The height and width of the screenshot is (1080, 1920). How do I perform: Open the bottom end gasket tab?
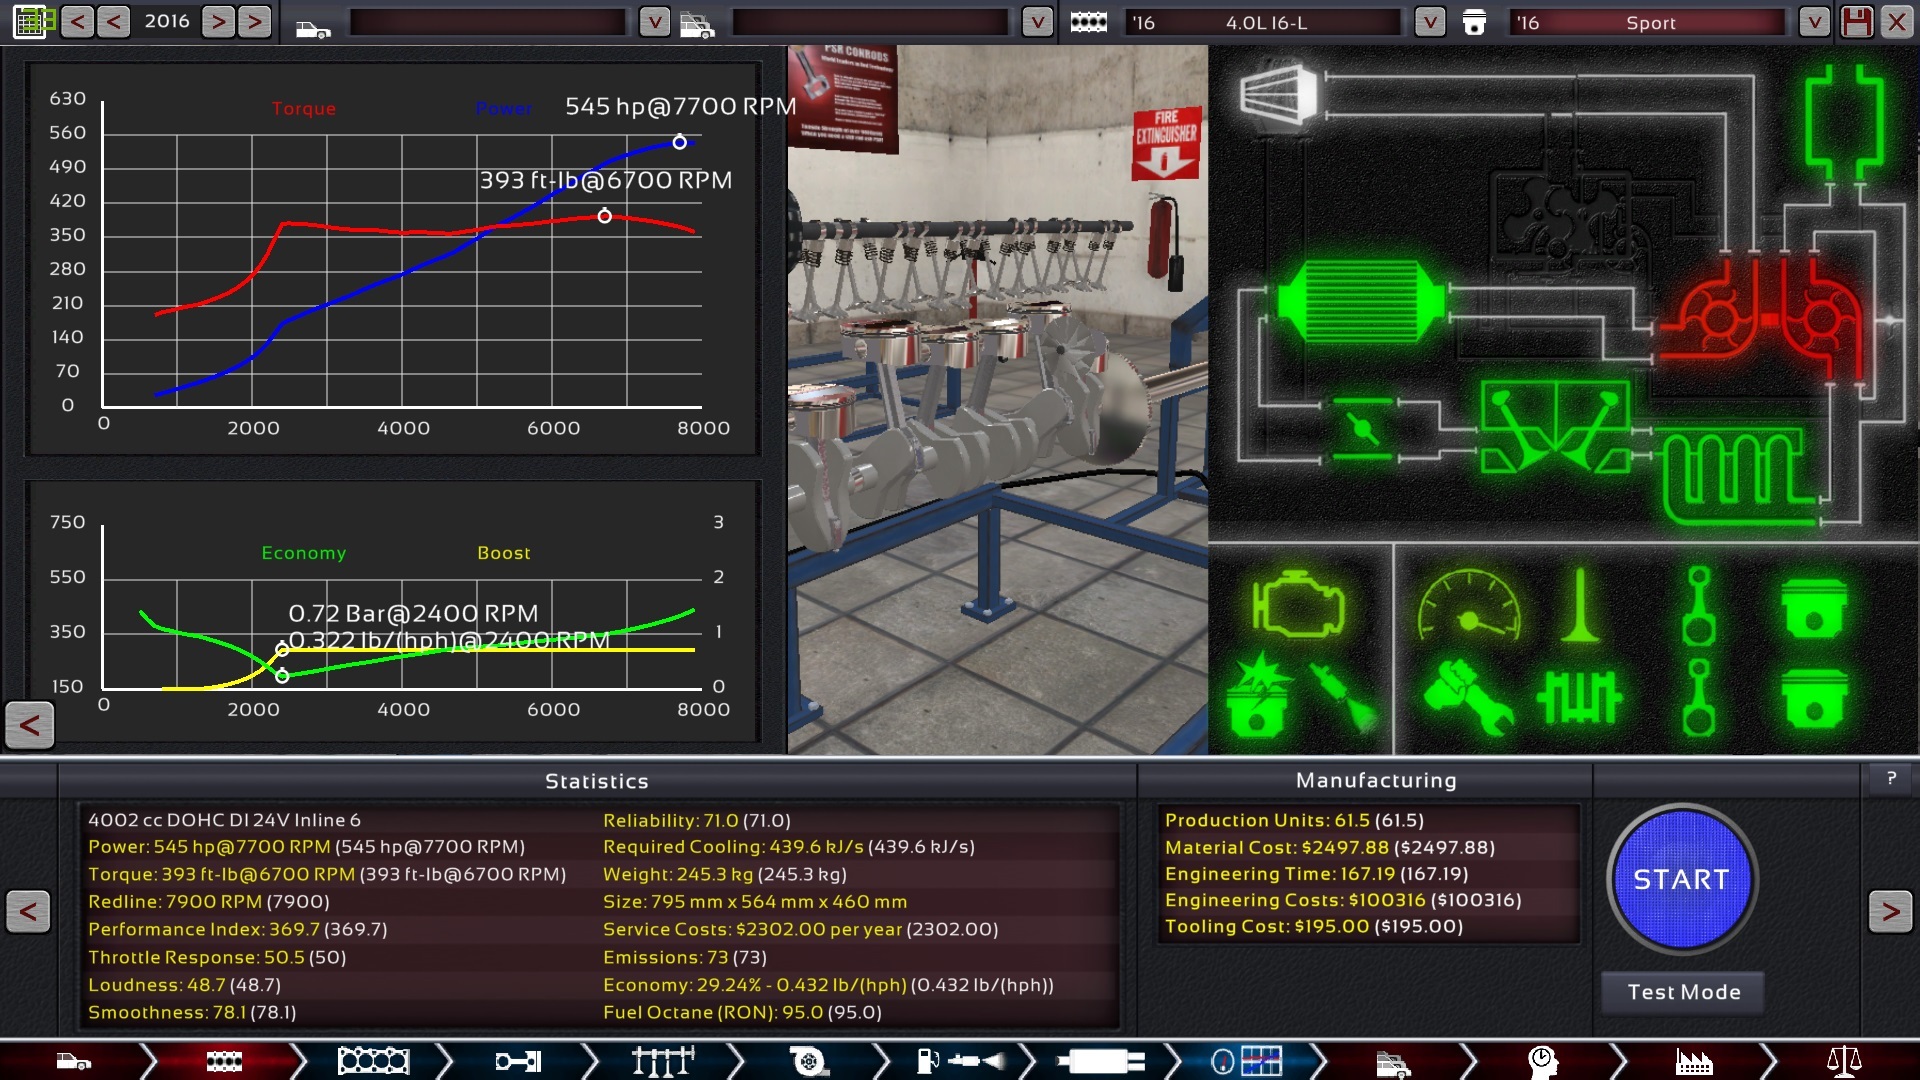pyautogui.click(x=373, y=1061)
